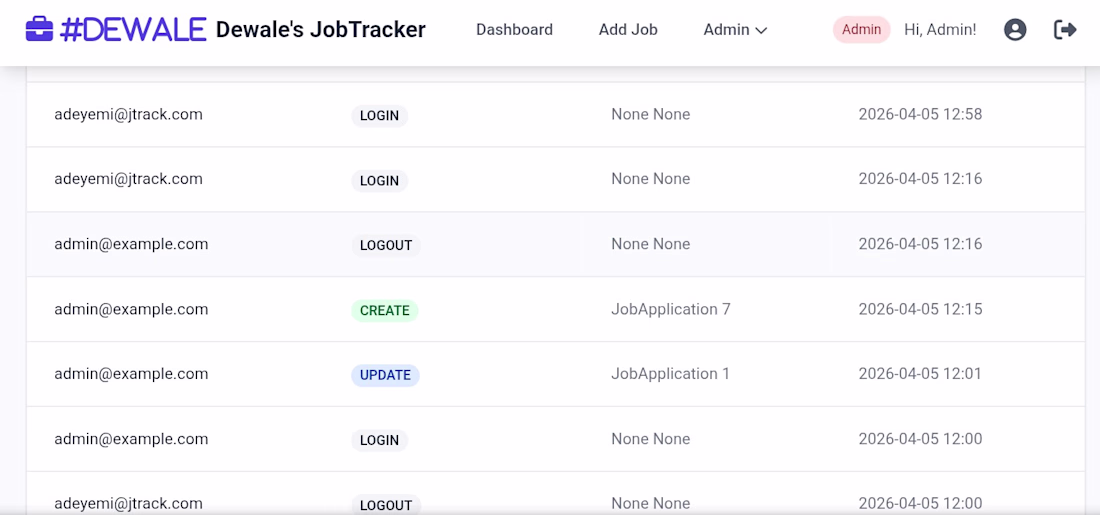
Task: Click the 2026-04-05 12:15 timestamp
Action: coord(920,309)
